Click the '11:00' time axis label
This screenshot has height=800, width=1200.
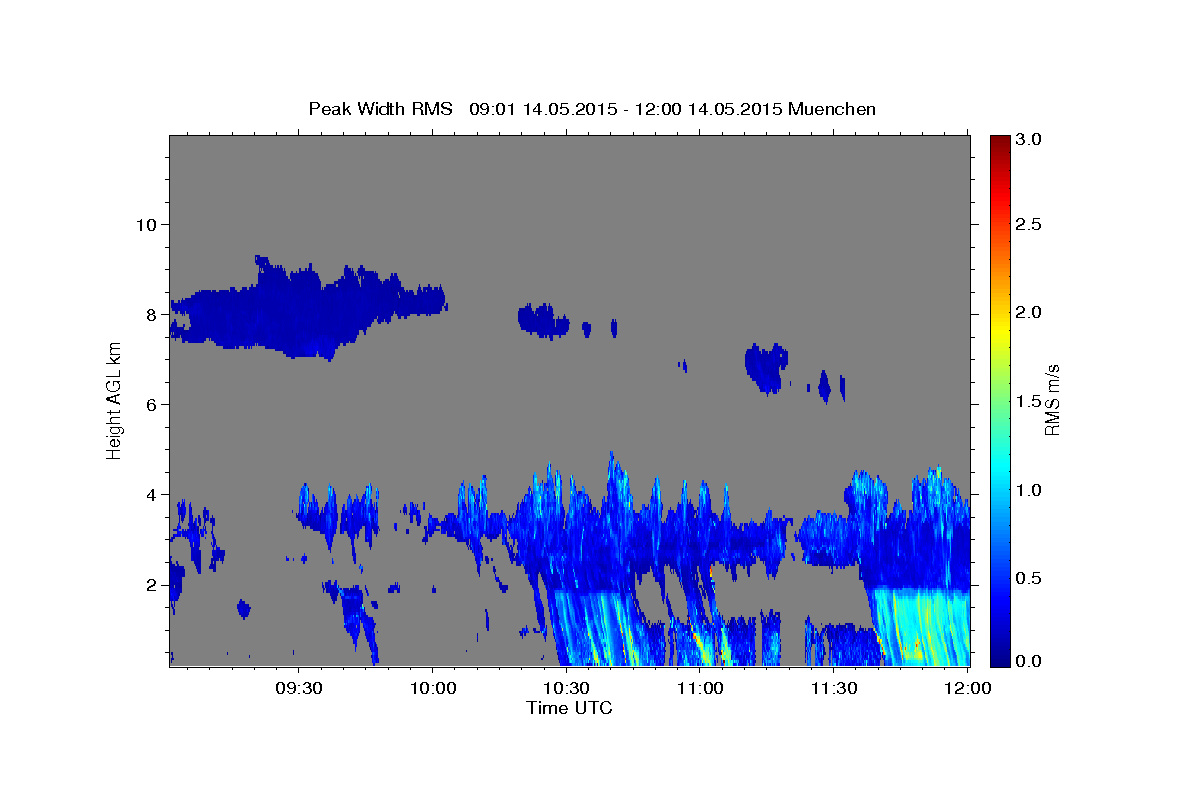tap(700, 689)
